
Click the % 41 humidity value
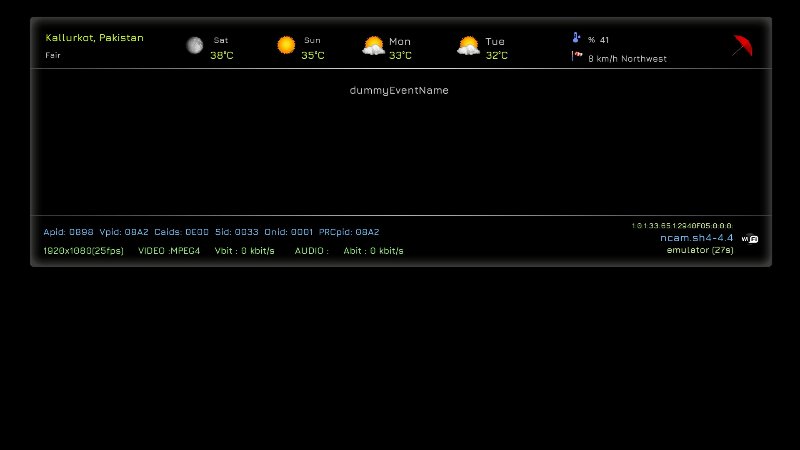click(598, 40)
